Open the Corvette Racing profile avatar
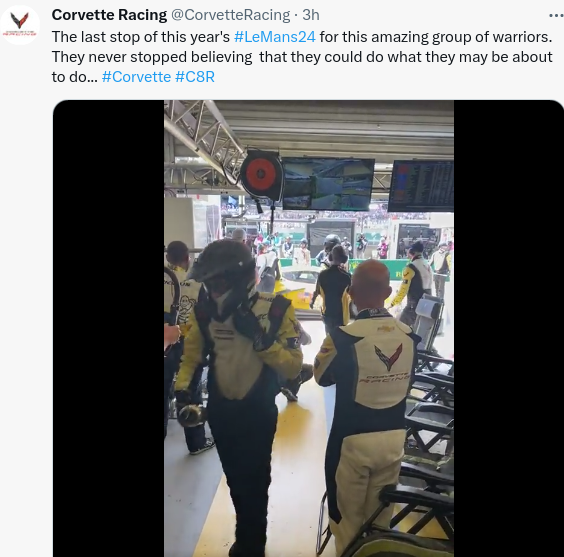 (x=20, y=24)
